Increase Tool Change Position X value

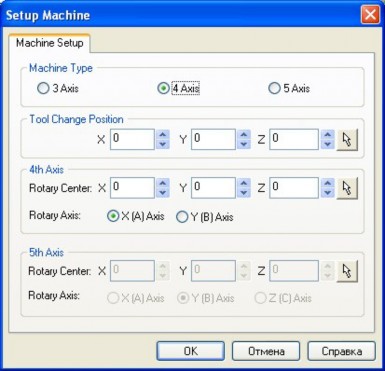[163, 135]
